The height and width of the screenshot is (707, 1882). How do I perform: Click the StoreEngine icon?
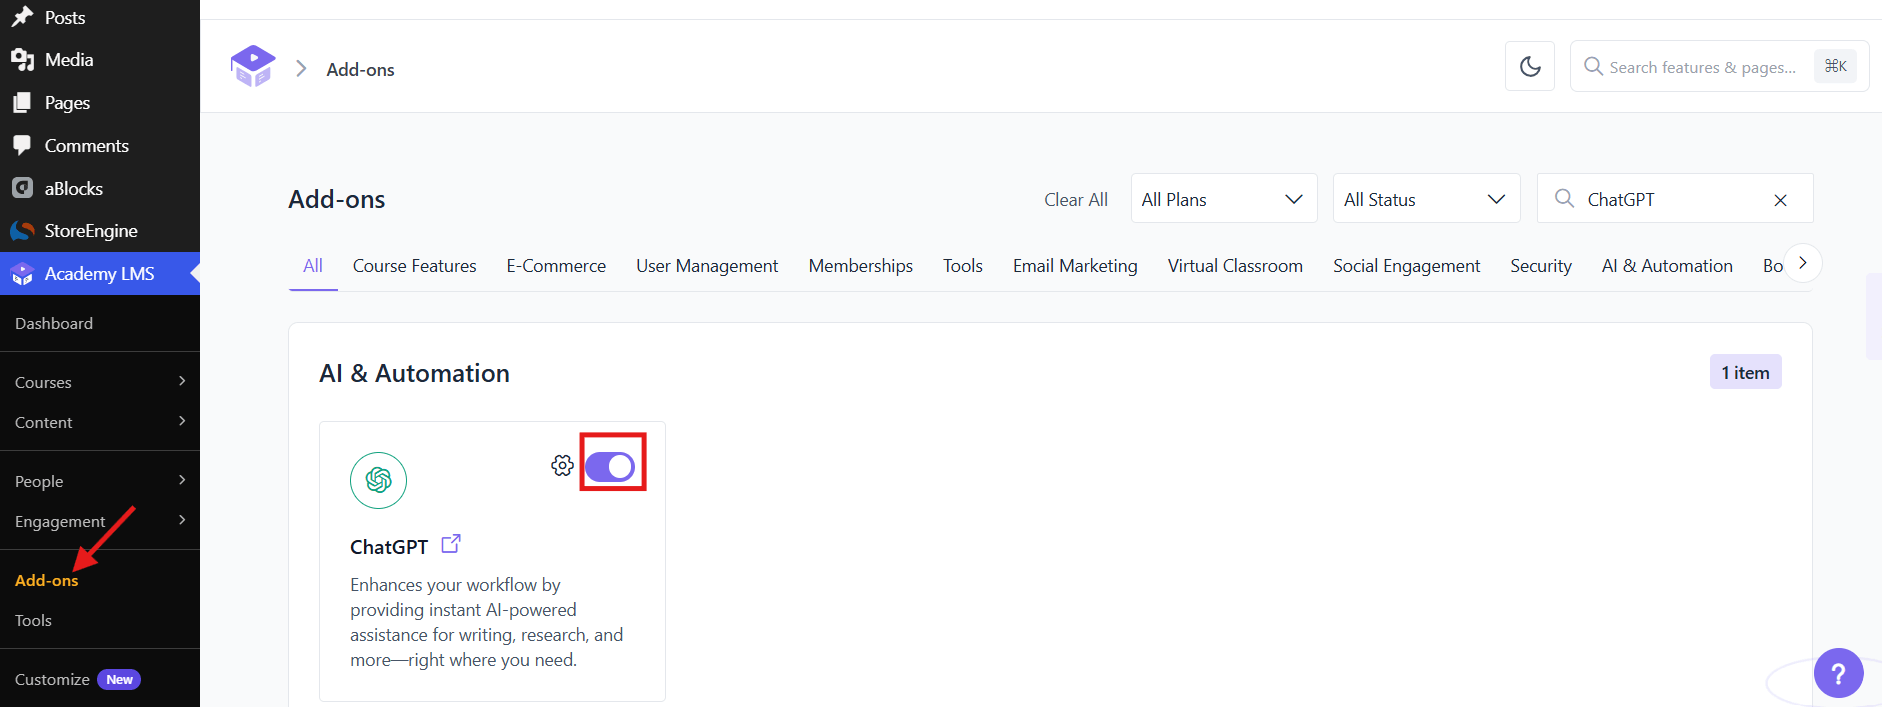tap(22, 231)
